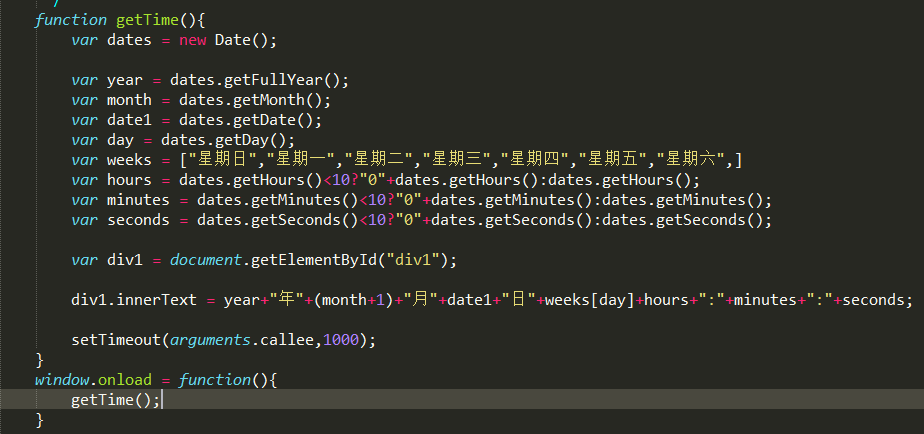
Task: Select the "星期日" string in the weeks array
Action: [x=223, y=160]
